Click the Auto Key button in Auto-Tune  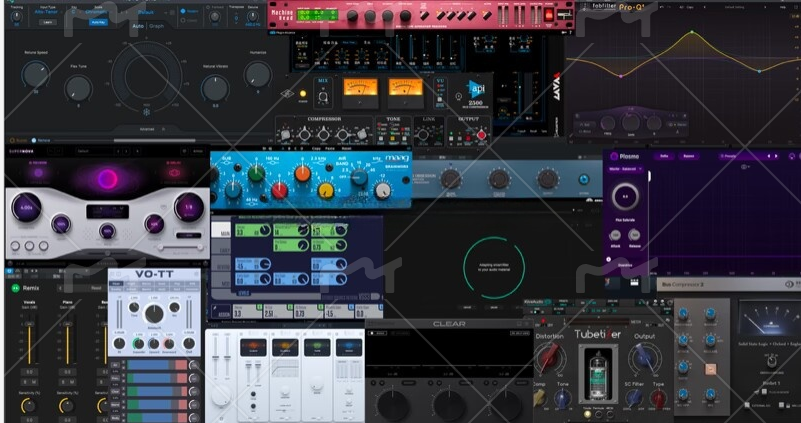coord(98,22)
